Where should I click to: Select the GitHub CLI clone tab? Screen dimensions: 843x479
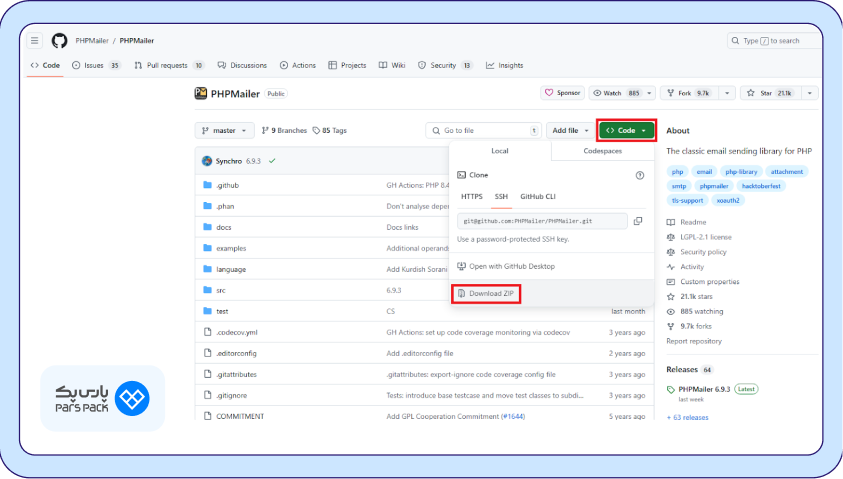pos(538,197)
